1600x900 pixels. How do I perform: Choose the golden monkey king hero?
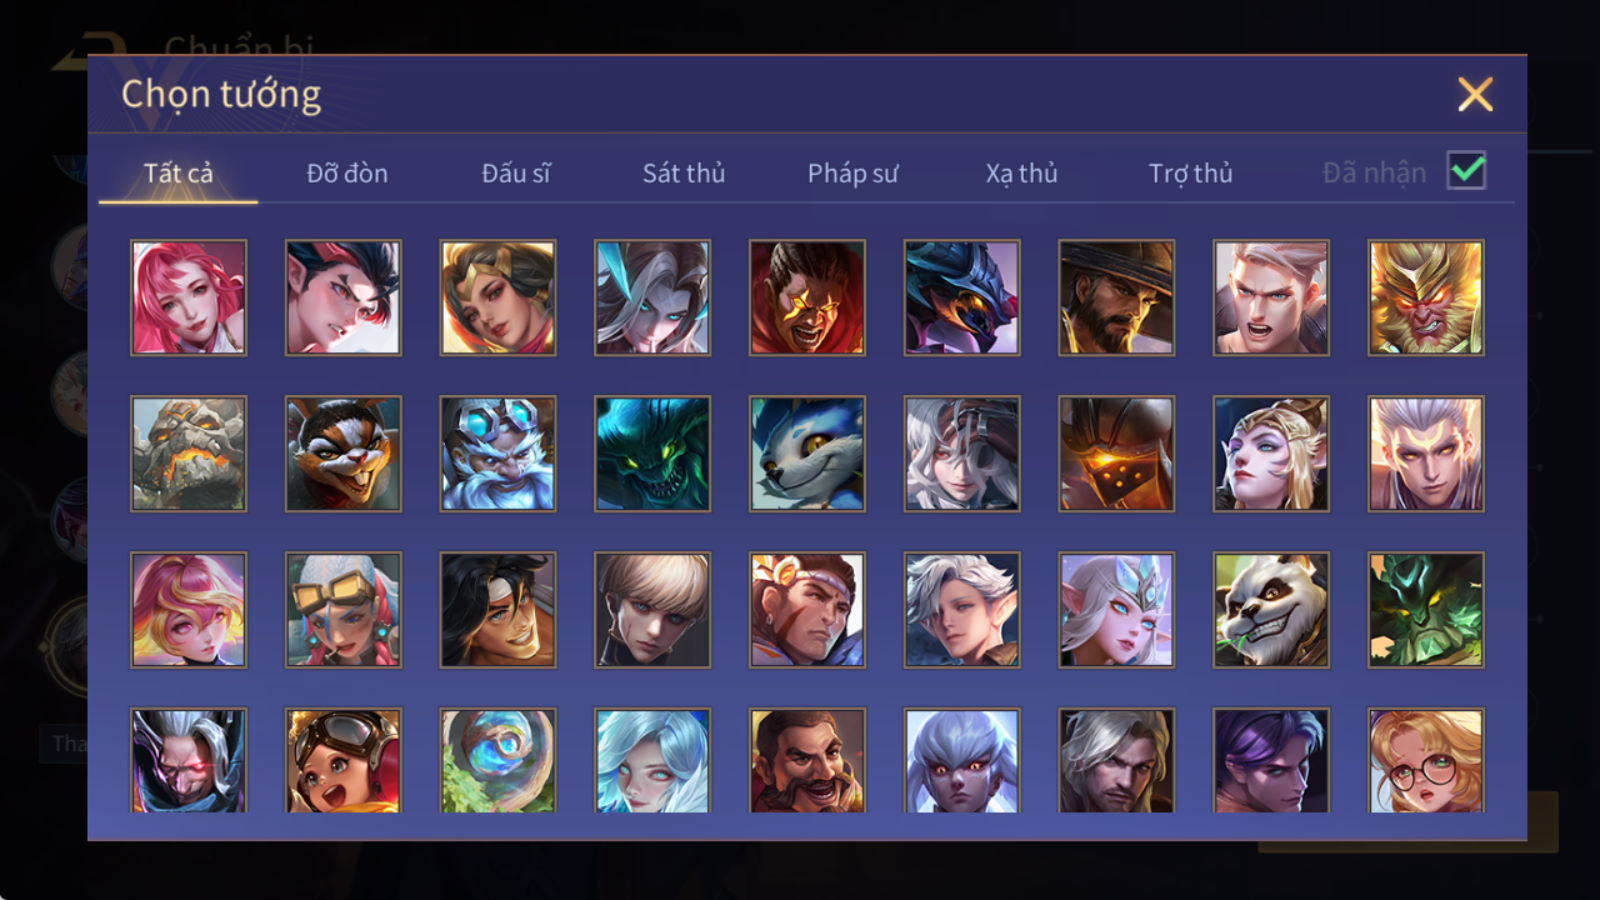[1425, 297]
